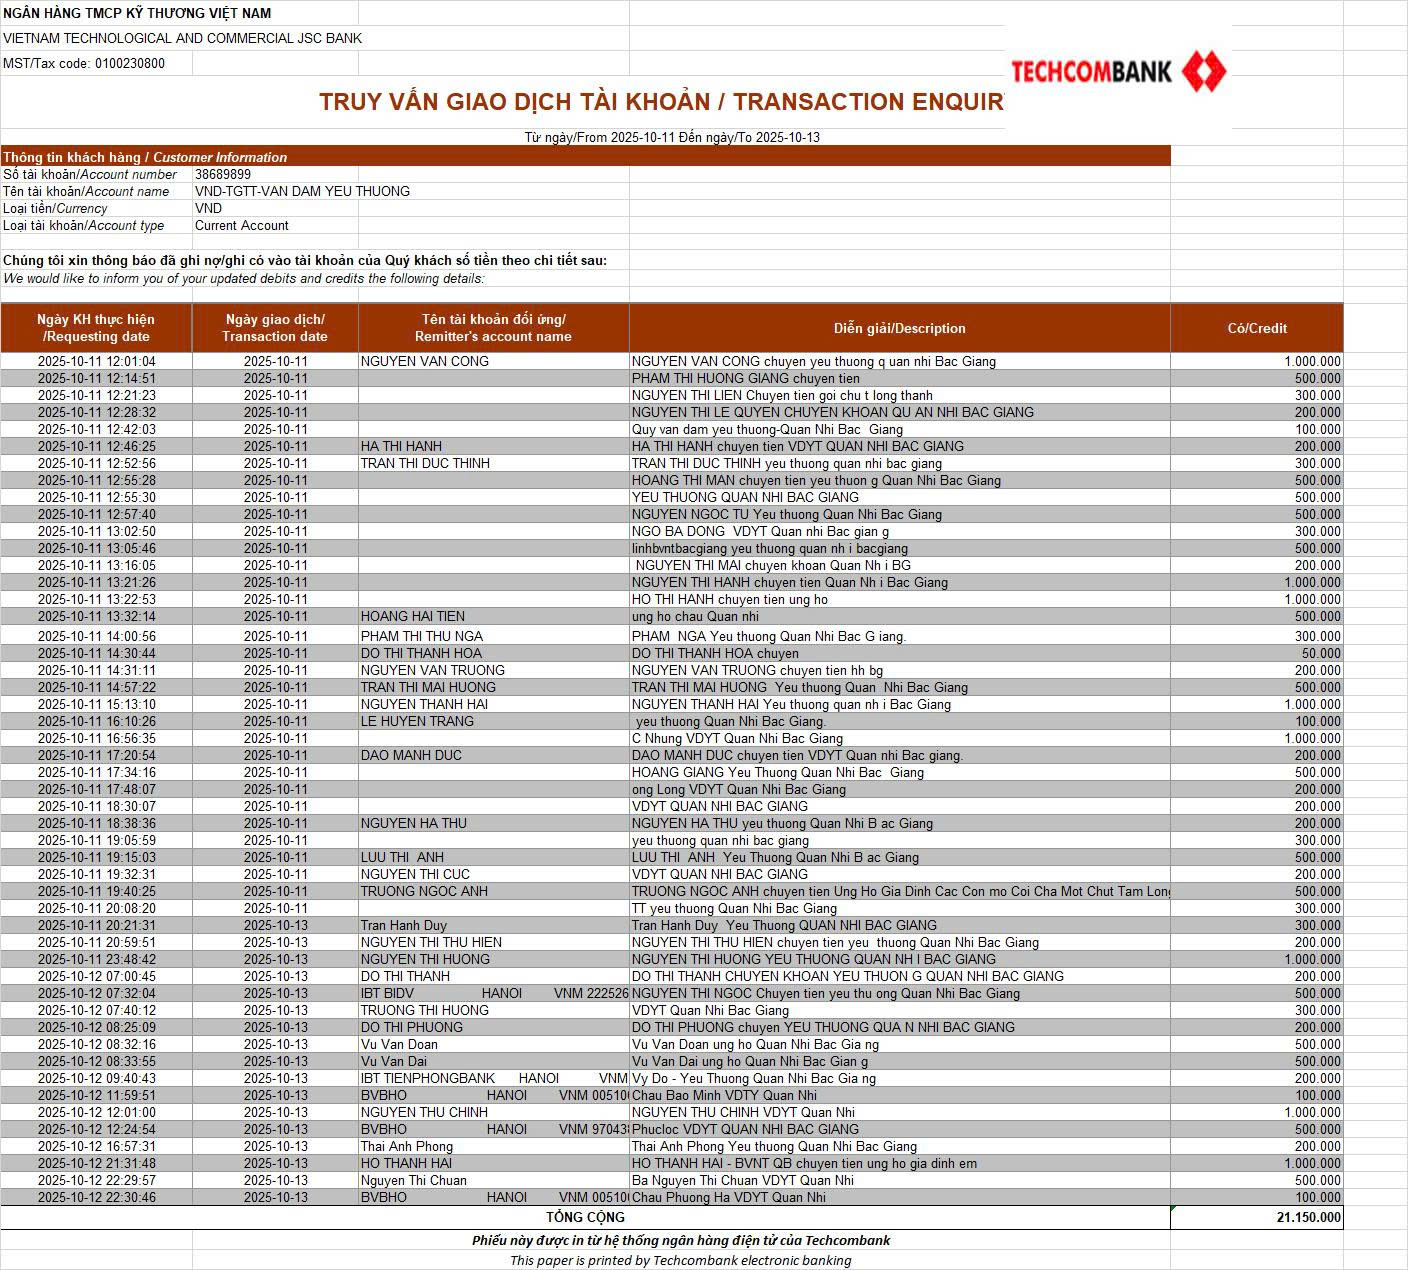Select the account number cell 38689899

tap(223, 174)
